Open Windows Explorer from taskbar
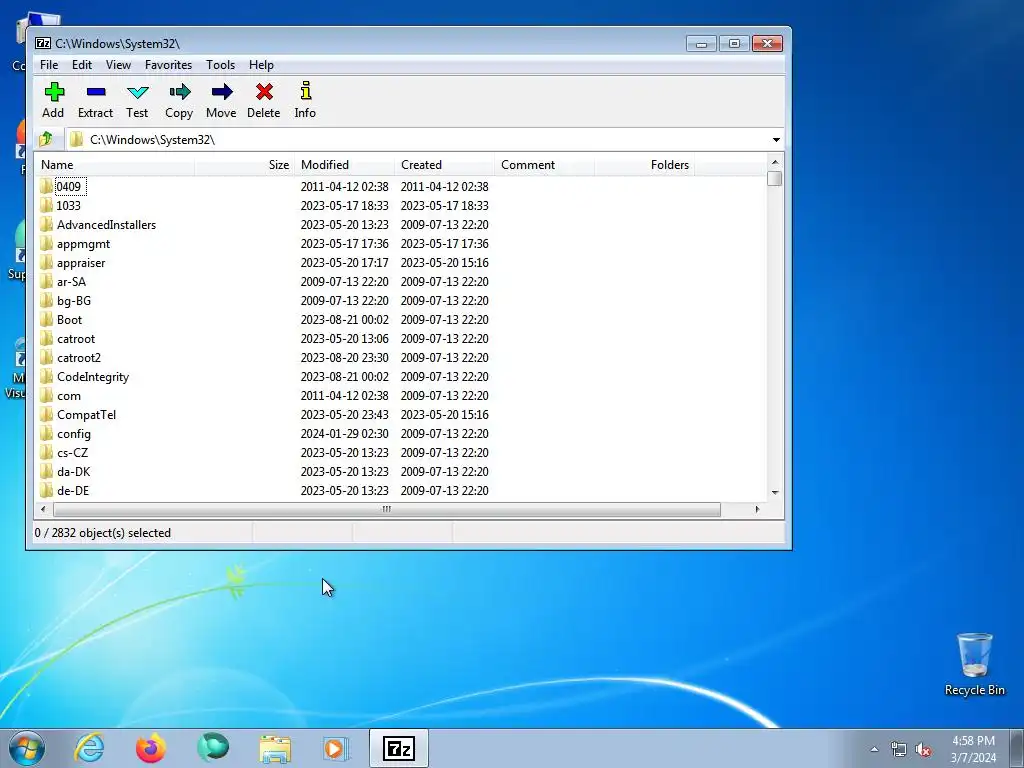 [x=275, y=749]
